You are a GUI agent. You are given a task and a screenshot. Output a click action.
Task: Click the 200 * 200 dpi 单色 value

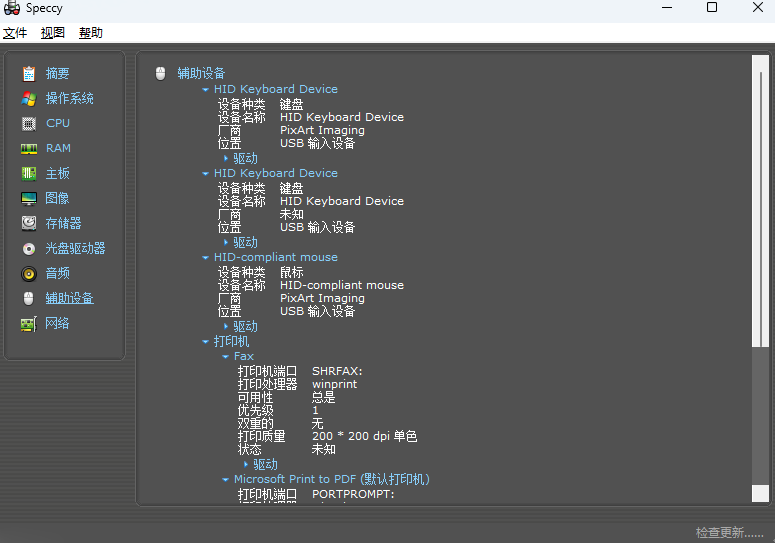[x=364, y=436]
